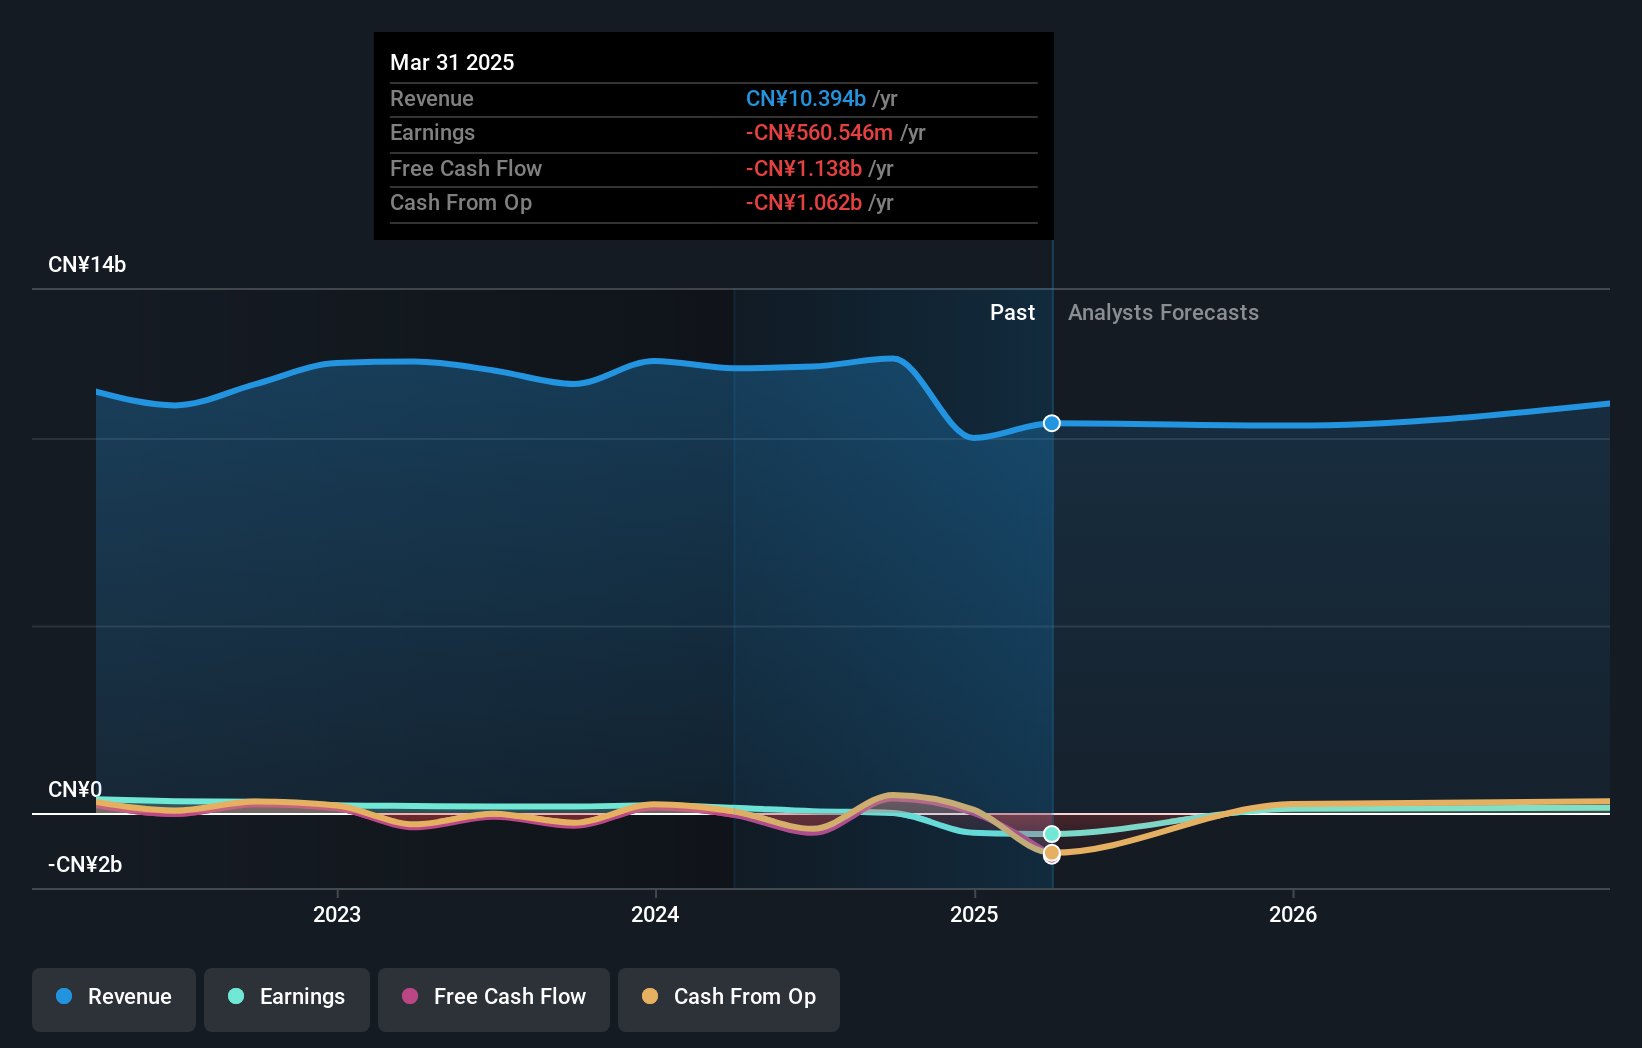Click the CN¥0 y-axis label

pyautogui.click(x=75, y=790)
